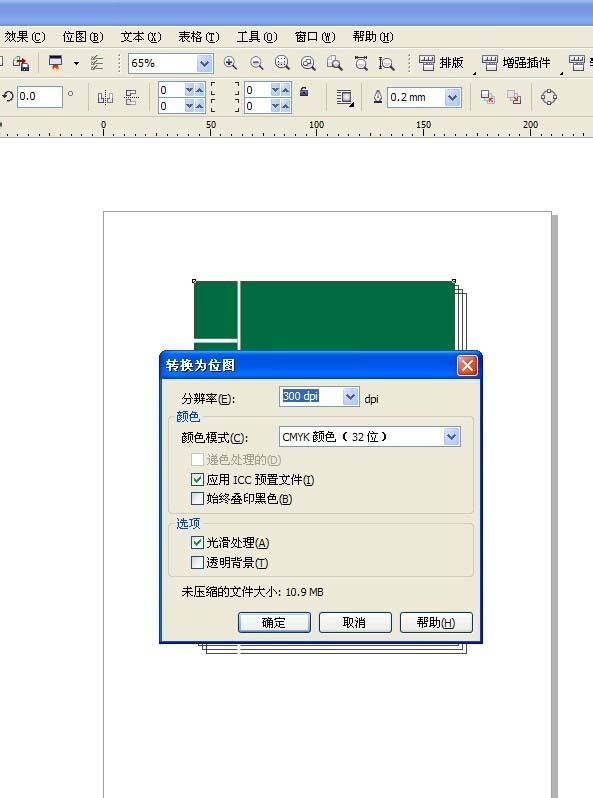Screen dimensions: 593x798
Task: Open the 文本 menu
Action: 141,37
